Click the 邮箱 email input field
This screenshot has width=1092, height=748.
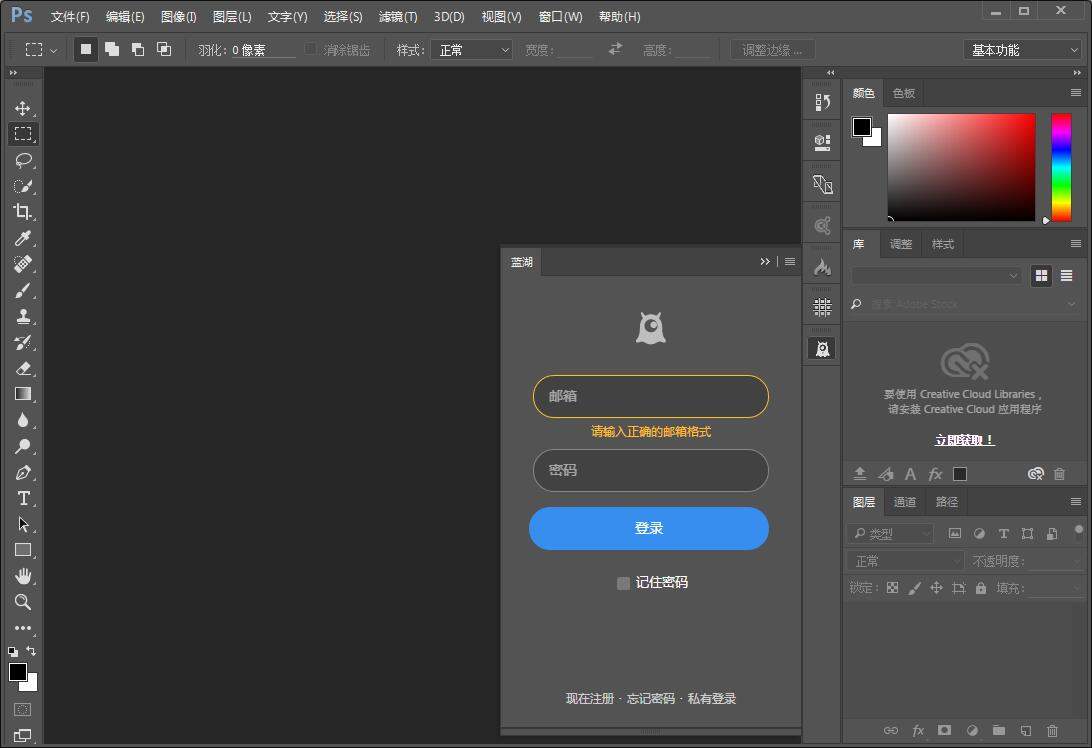[x=650, y=397]
